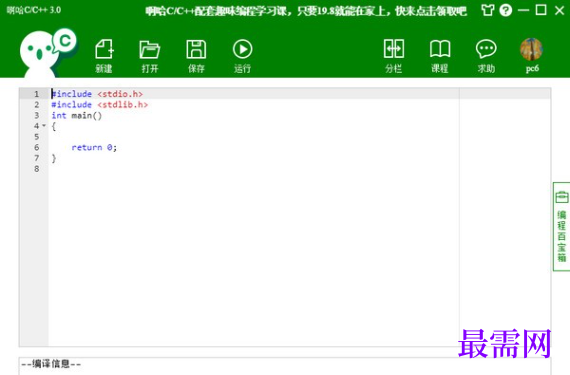Click line number 1 in gutter
This screenshot has height=375, width=570.
36,94
